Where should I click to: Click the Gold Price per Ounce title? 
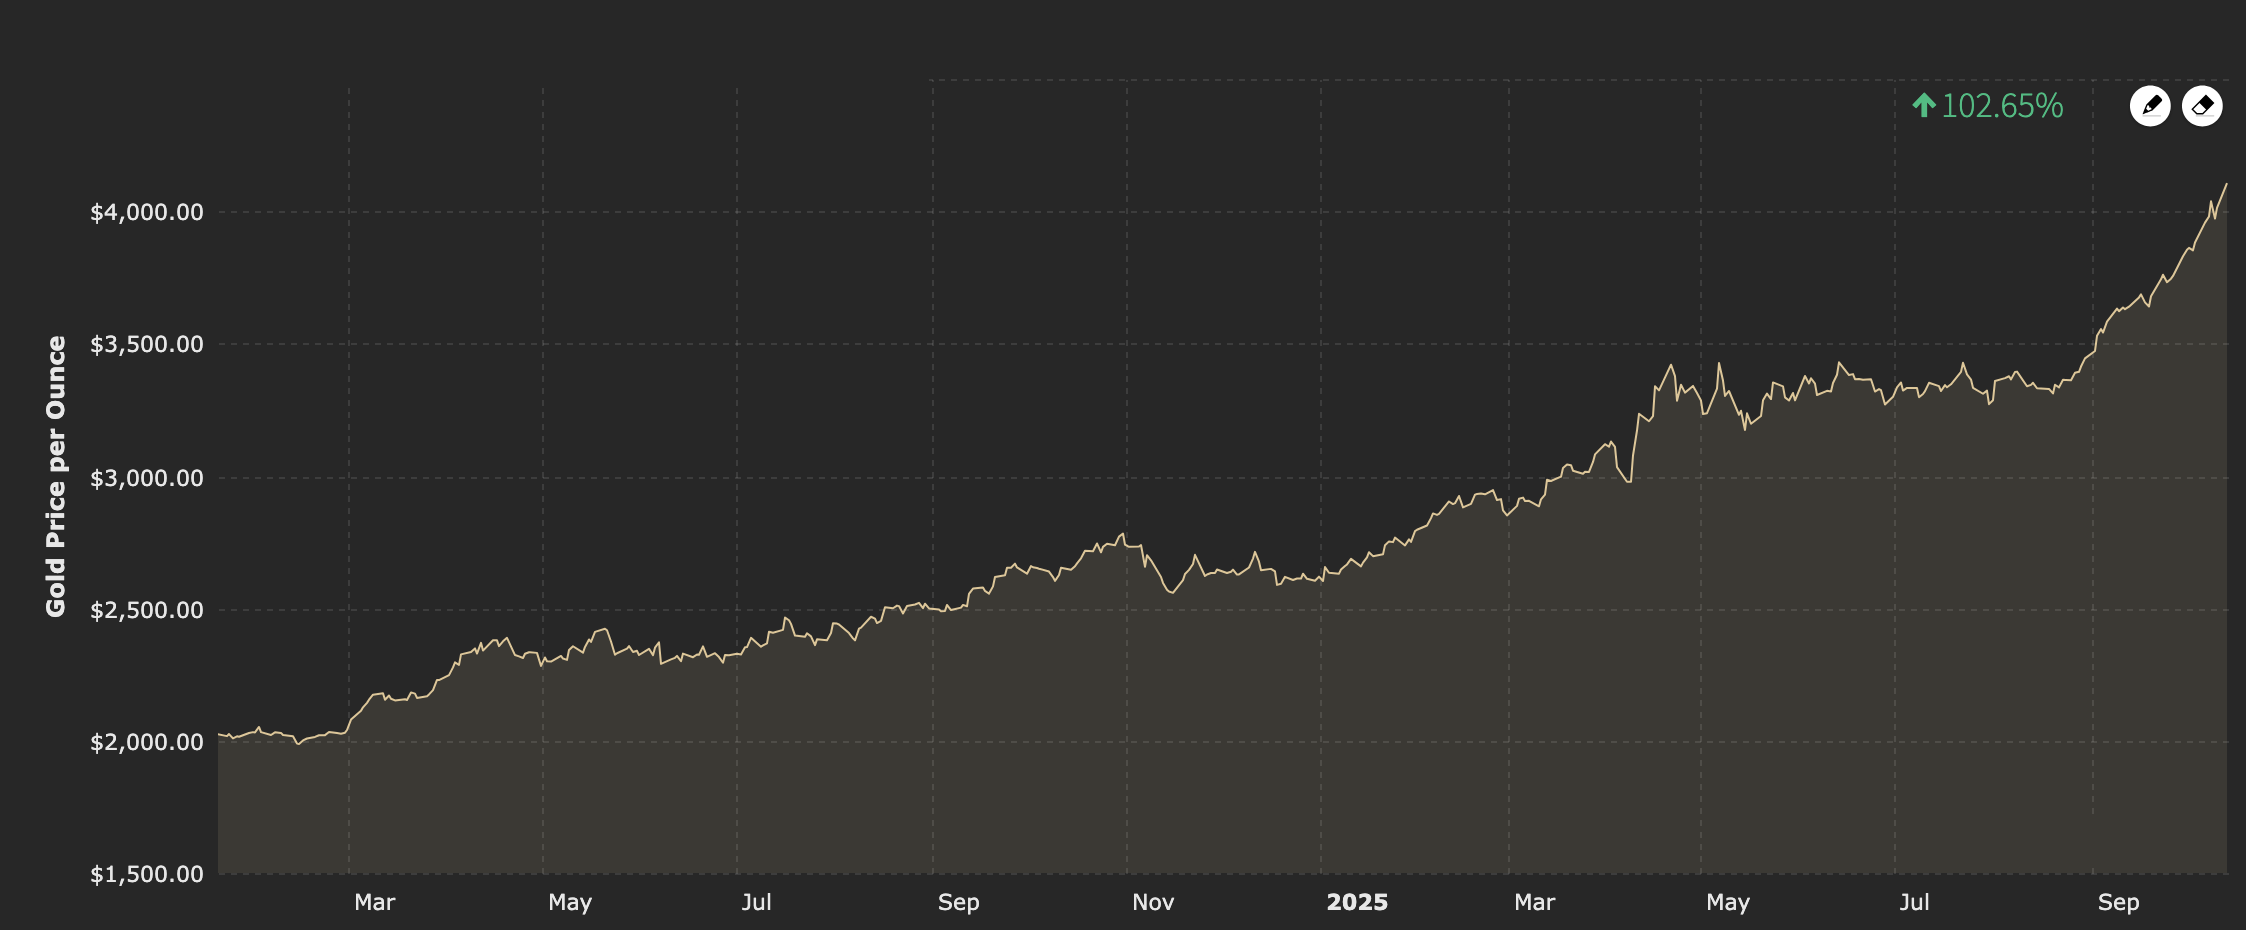point(56,476)
